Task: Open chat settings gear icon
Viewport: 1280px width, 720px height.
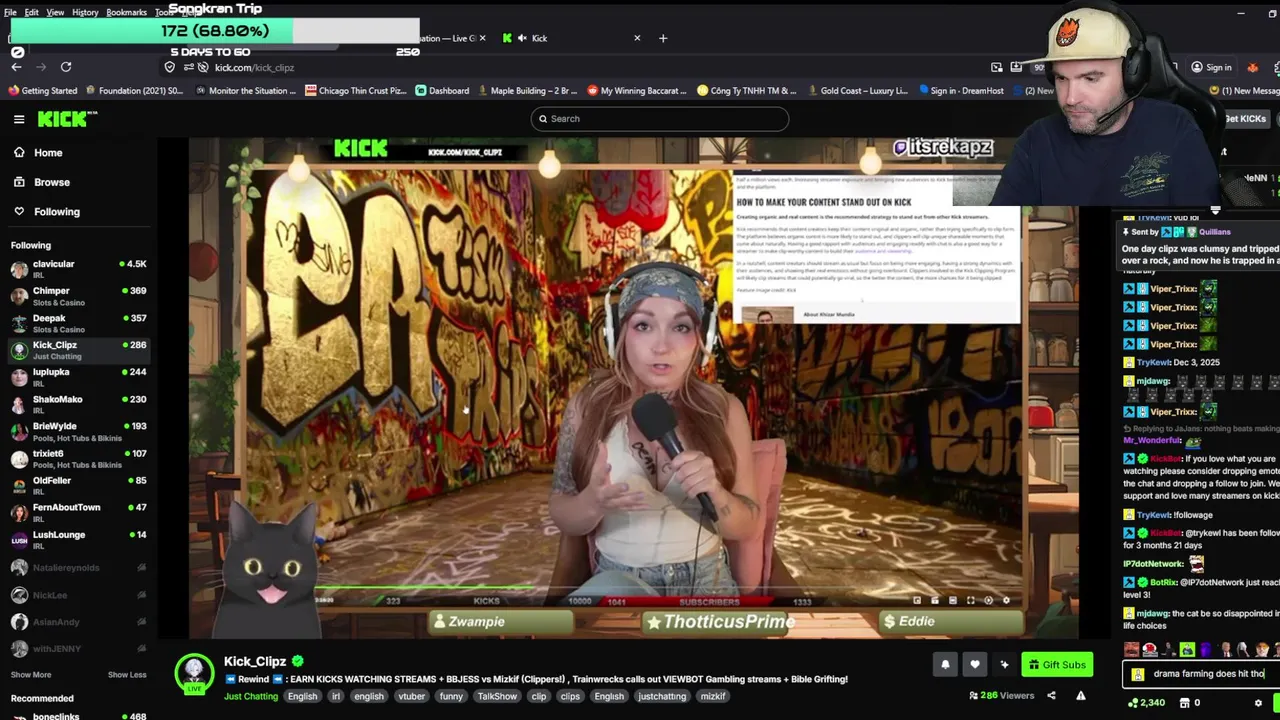Action: 1259,703
